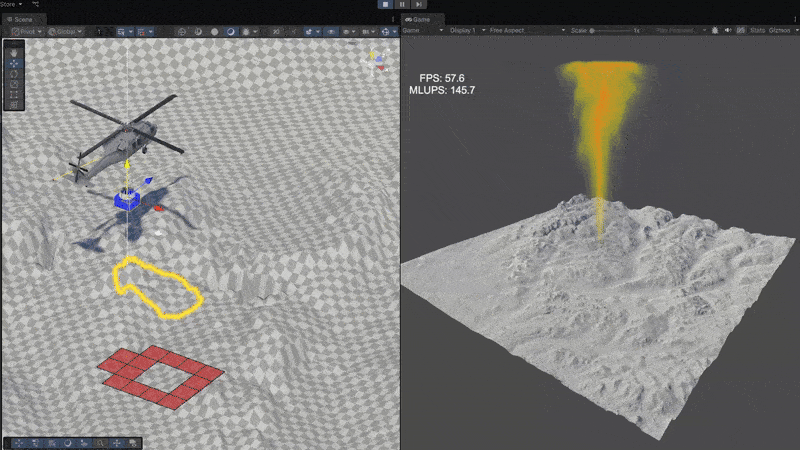This screenshot has width=800, height=450.
Task: Select the helicopter model in Scene
Action: point(120,138)
